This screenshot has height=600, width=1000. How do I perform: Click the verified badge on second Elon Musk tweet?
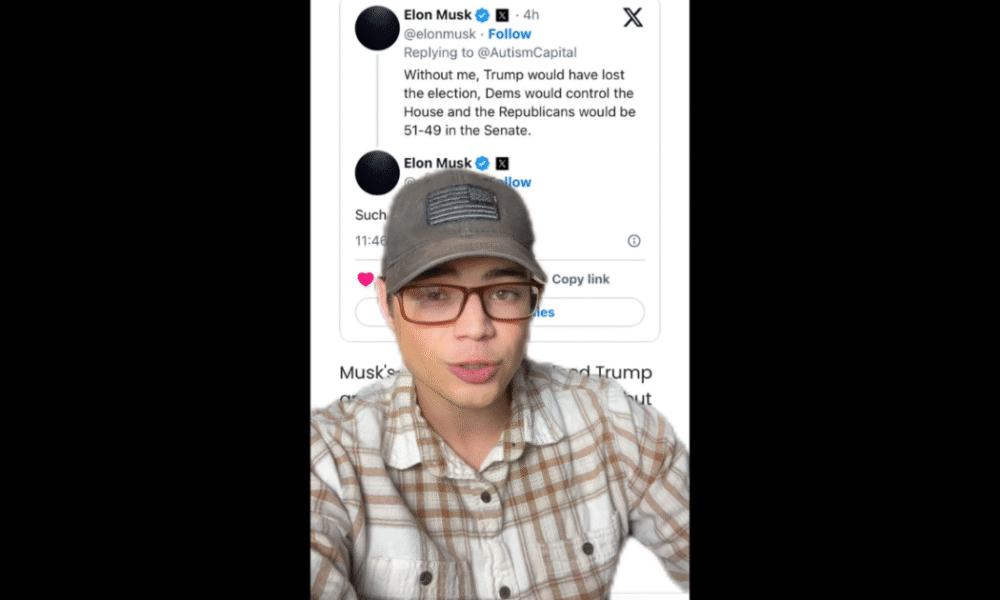(x=483, y=163)
